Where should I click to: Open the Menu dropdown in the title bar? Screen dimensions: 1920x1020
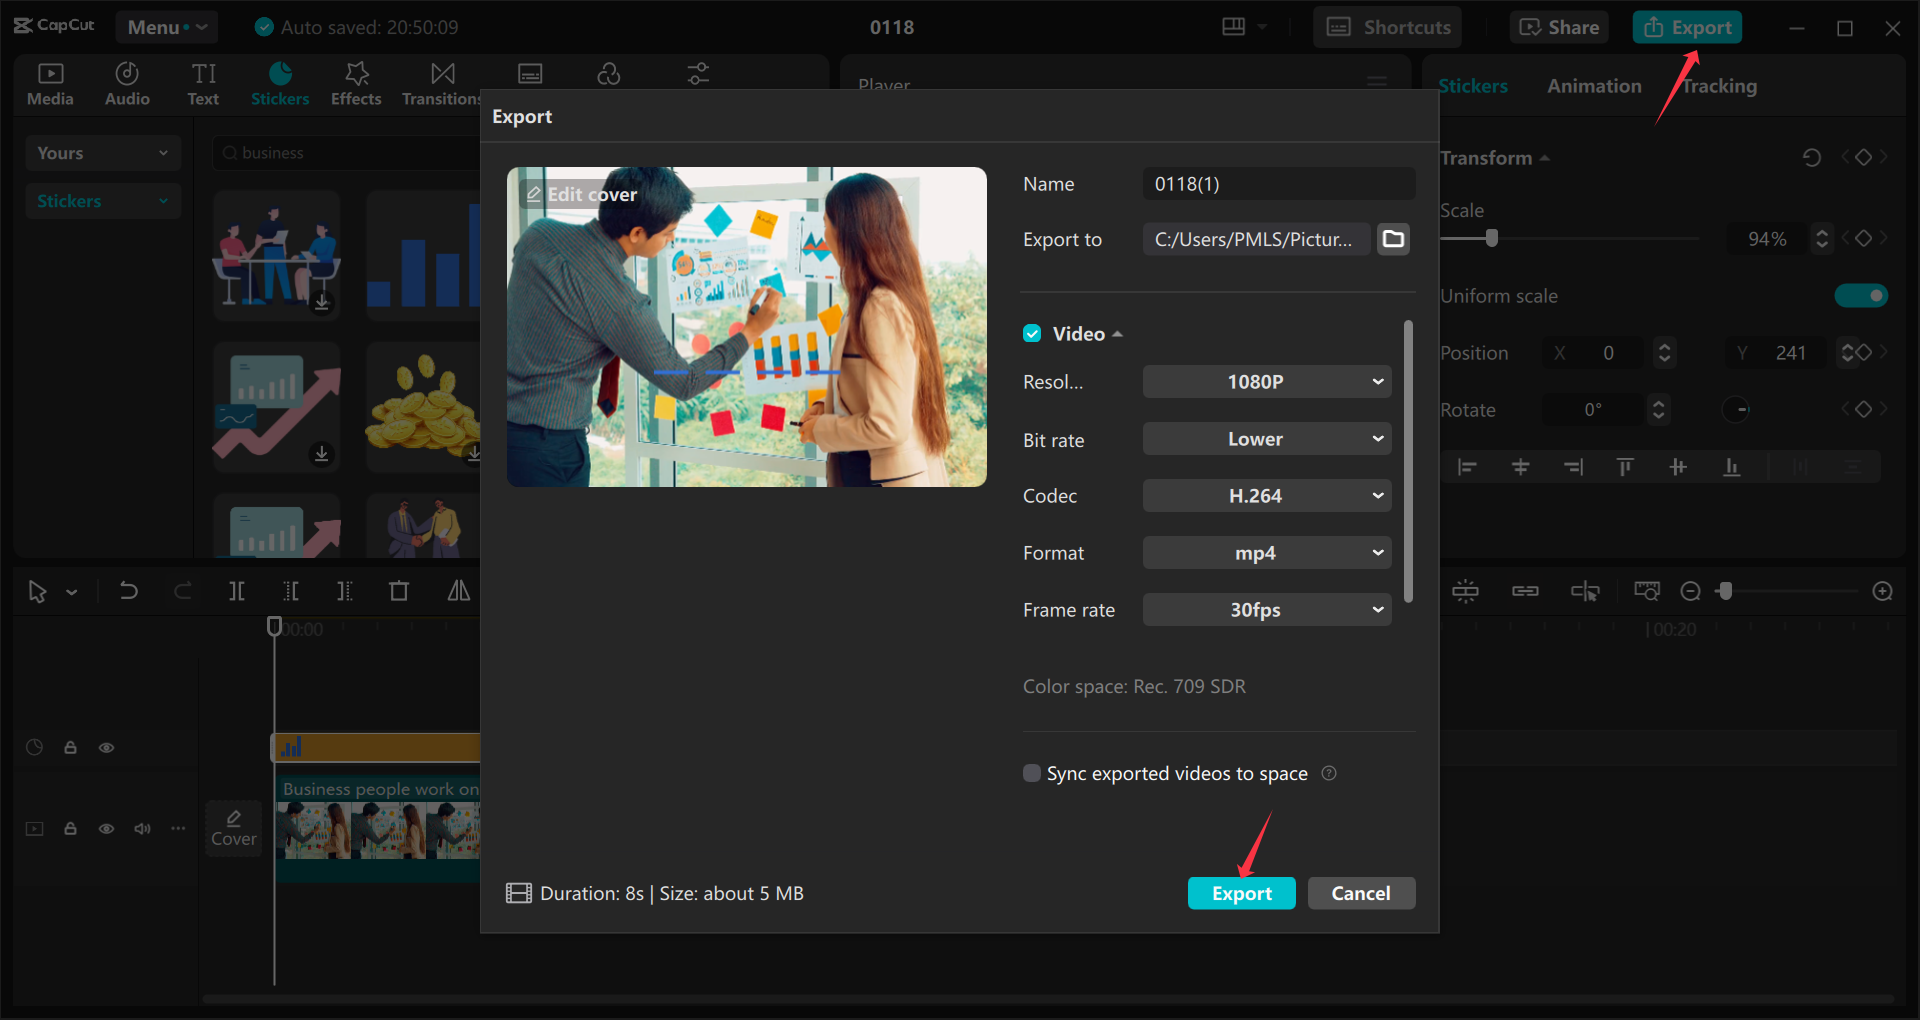166,27
